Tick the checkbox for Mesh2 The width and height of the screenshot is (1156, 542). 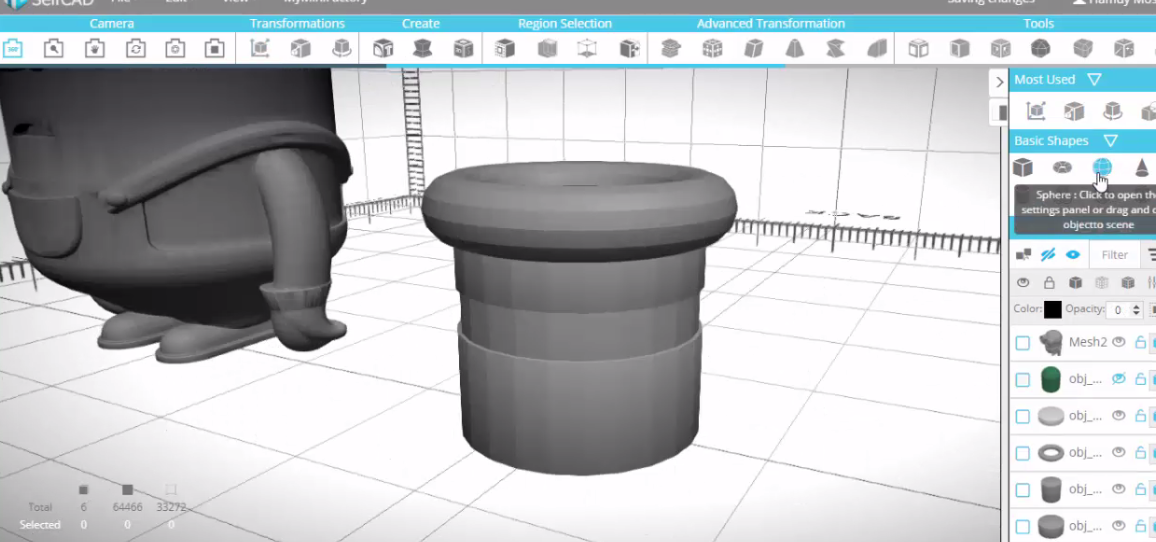(1022, 343)
